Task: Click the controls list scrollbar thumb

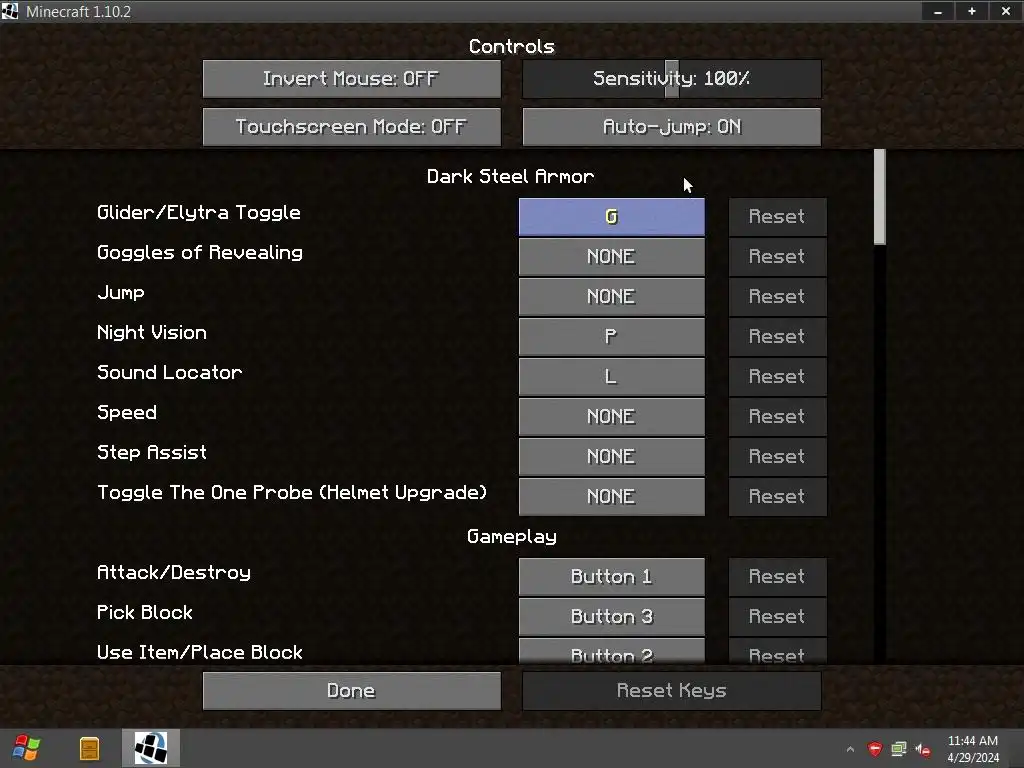Action: (880, 197)
